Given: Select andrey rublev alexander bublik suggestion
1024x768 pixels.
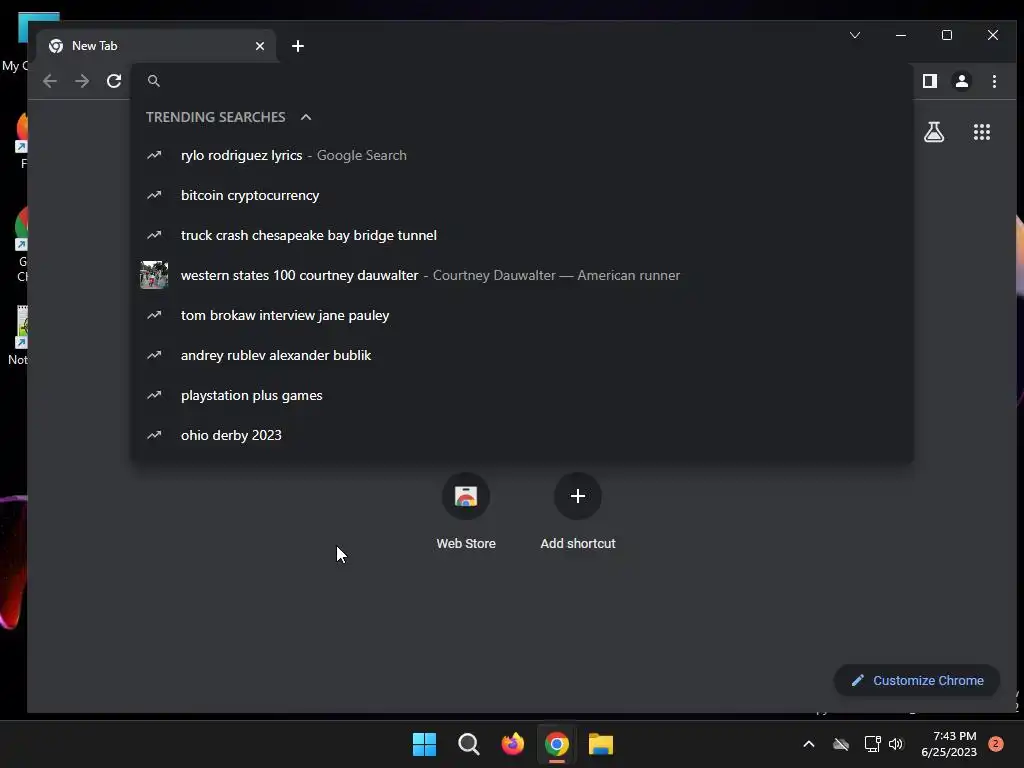Looking at the screenshot, I should click(522, 355).
